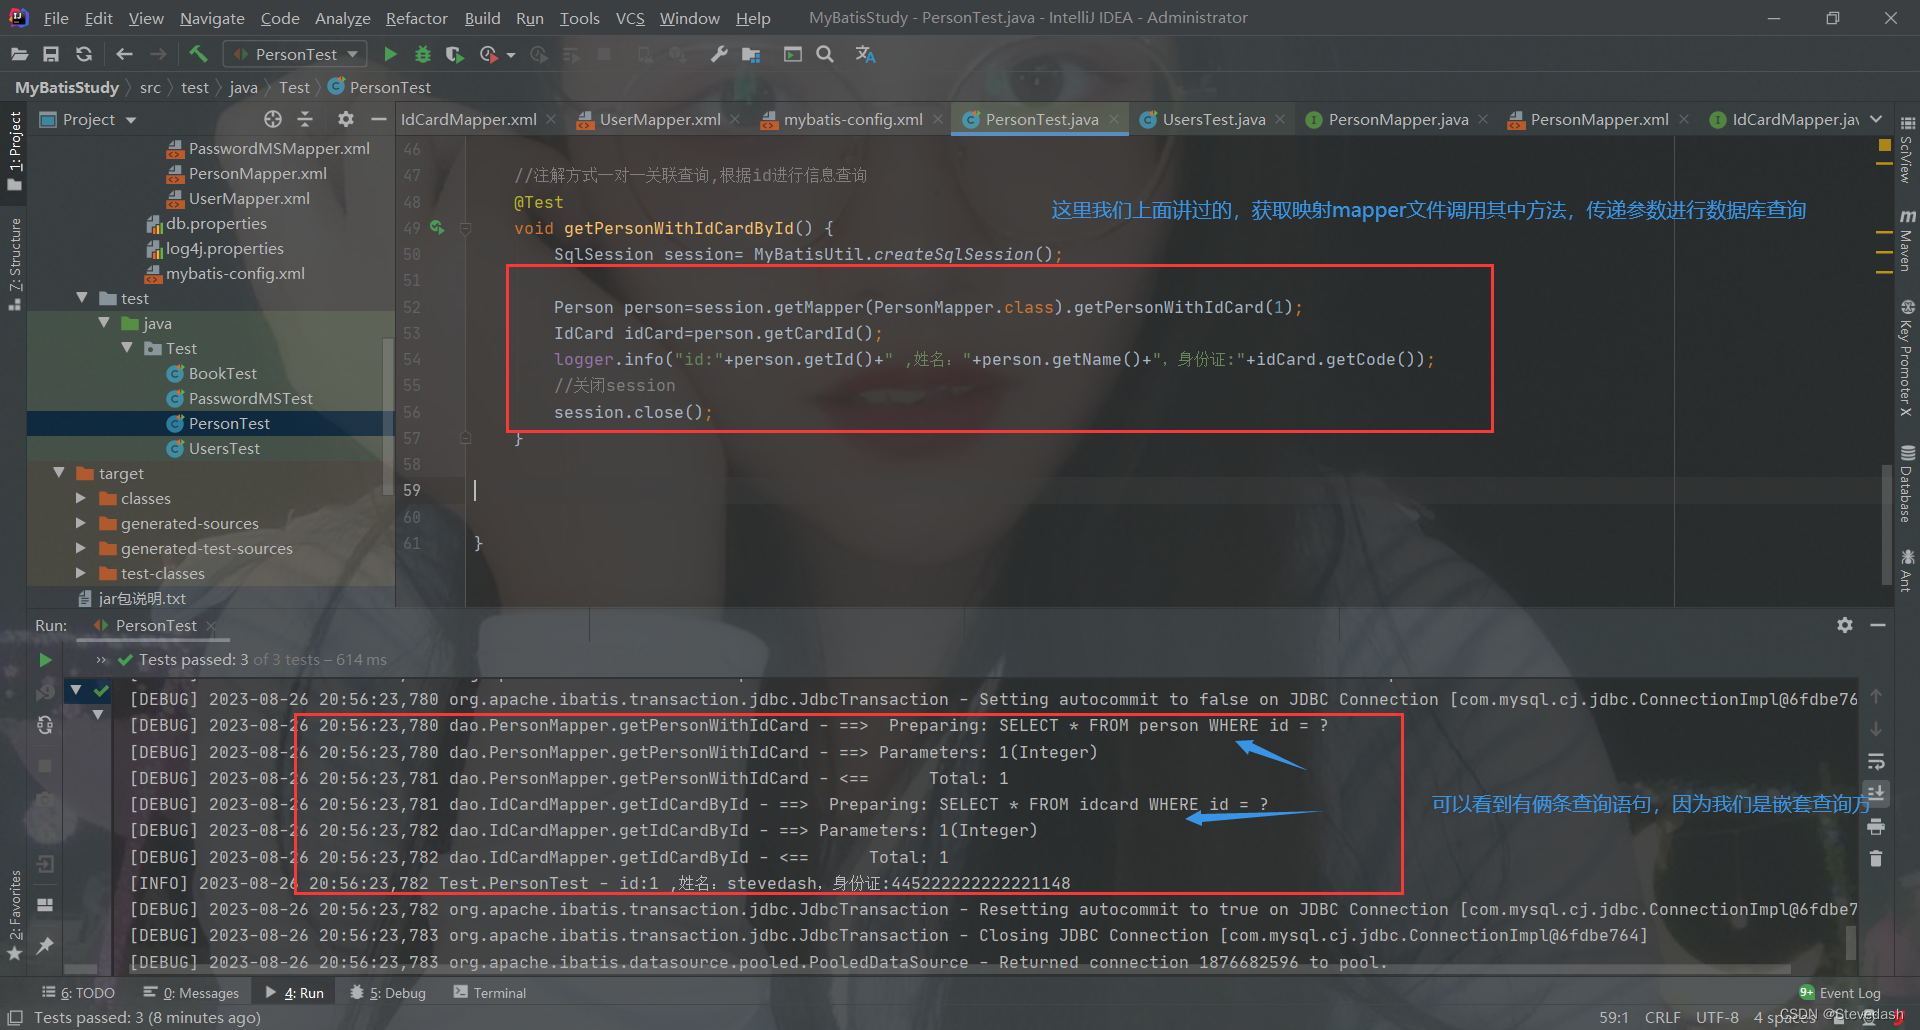This screenshot has height=1030, width=1920.
Task: Collapse all in Project panel icon
Action: pyautogui.click(x=305, y=119)
